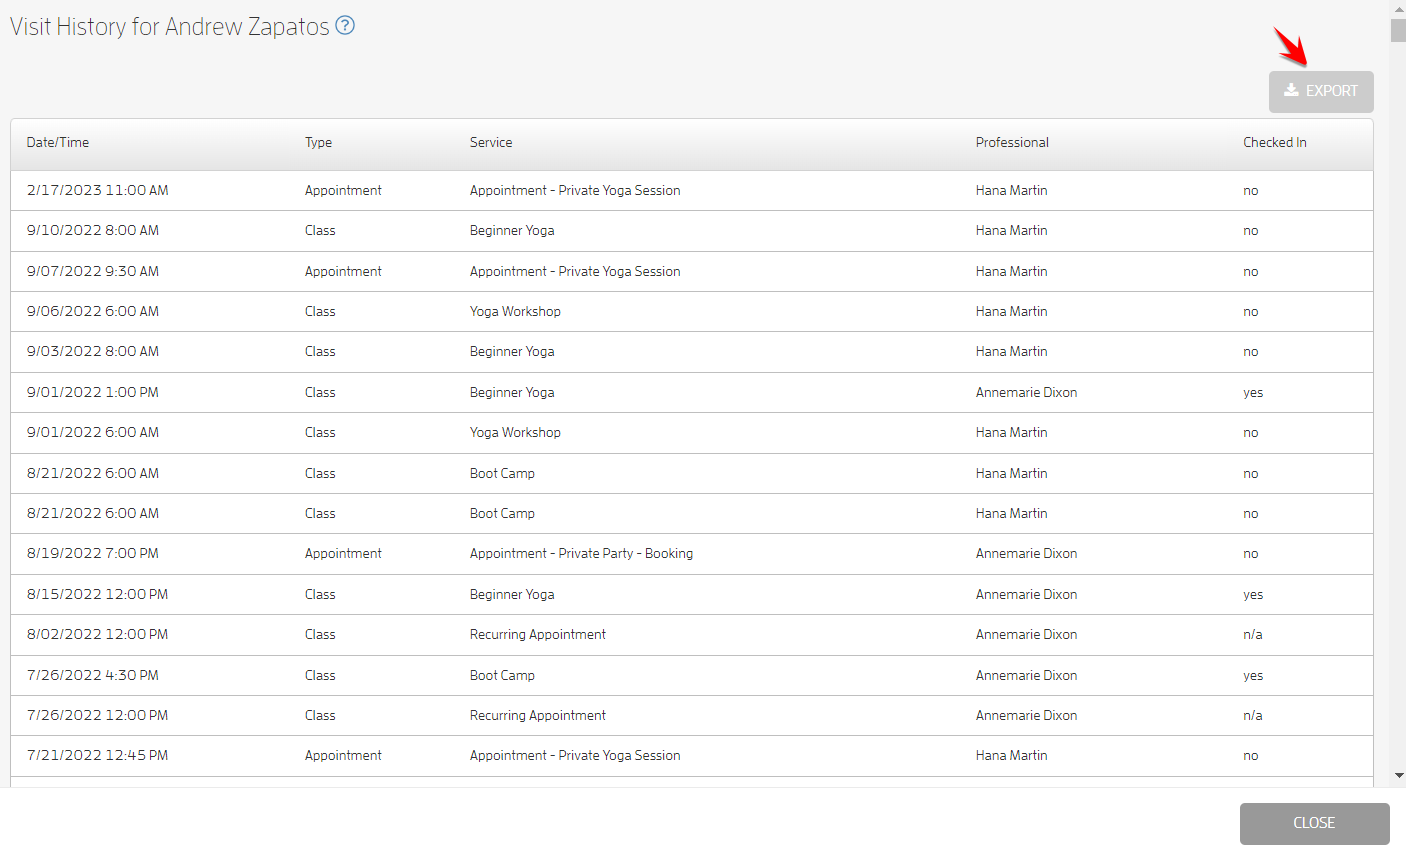Click Appointment type on 7/21/2022 row
The width and height of the screenshot is (1406, 857).
pyautogui.click(x=343, y=755)
